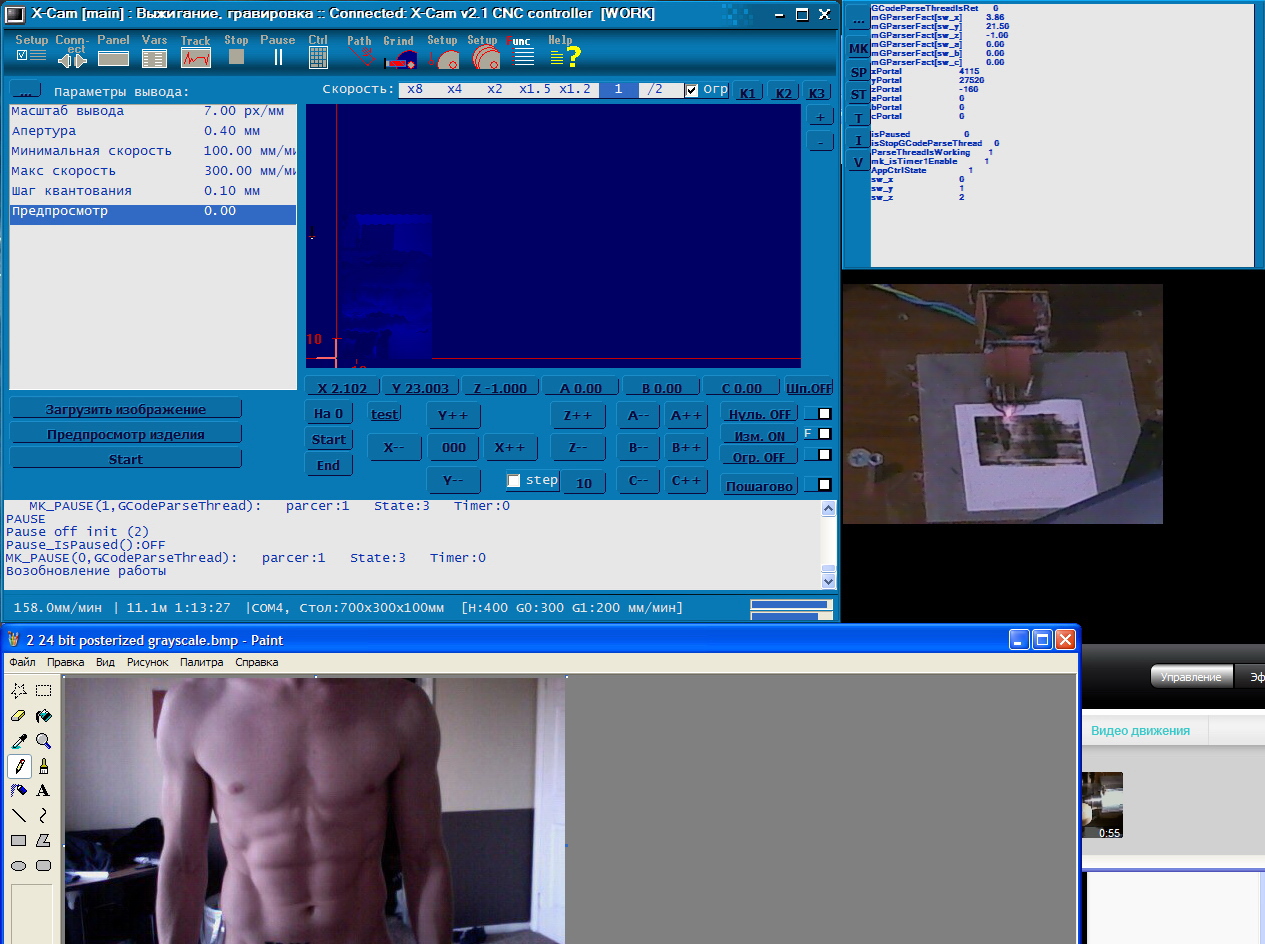1265x944 pixels.
Task: Click the Предпросмотр изделия button
Action: tap(126, 434)
